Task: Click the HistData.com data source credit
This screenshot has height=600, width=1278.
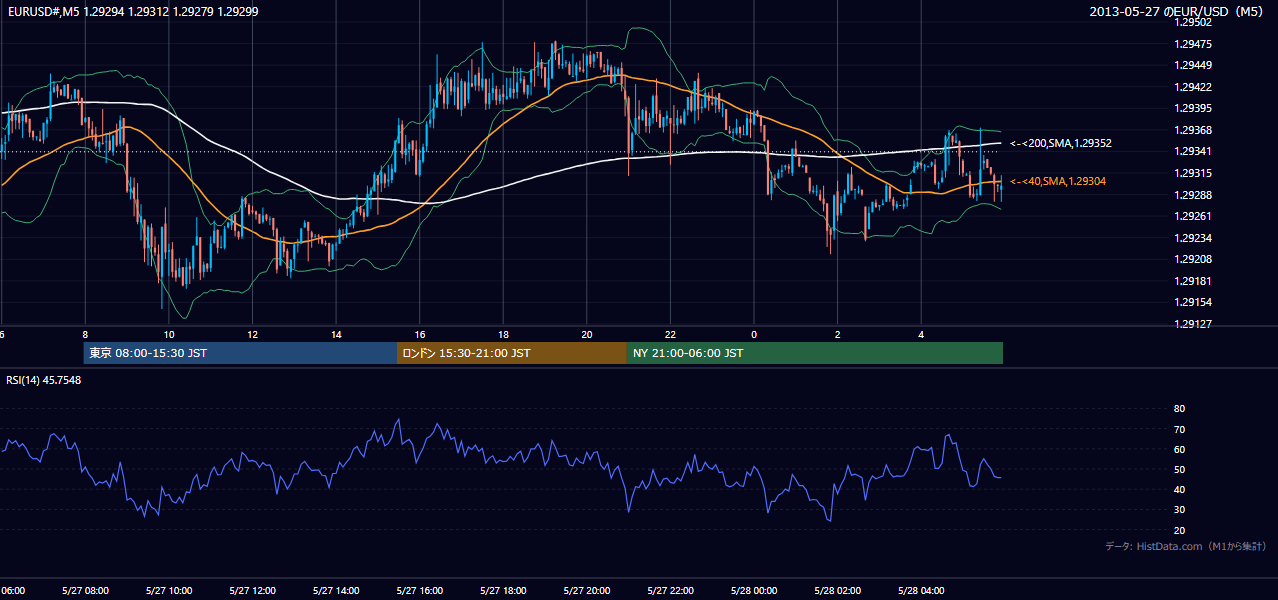Action: [x=1186, y=546]
